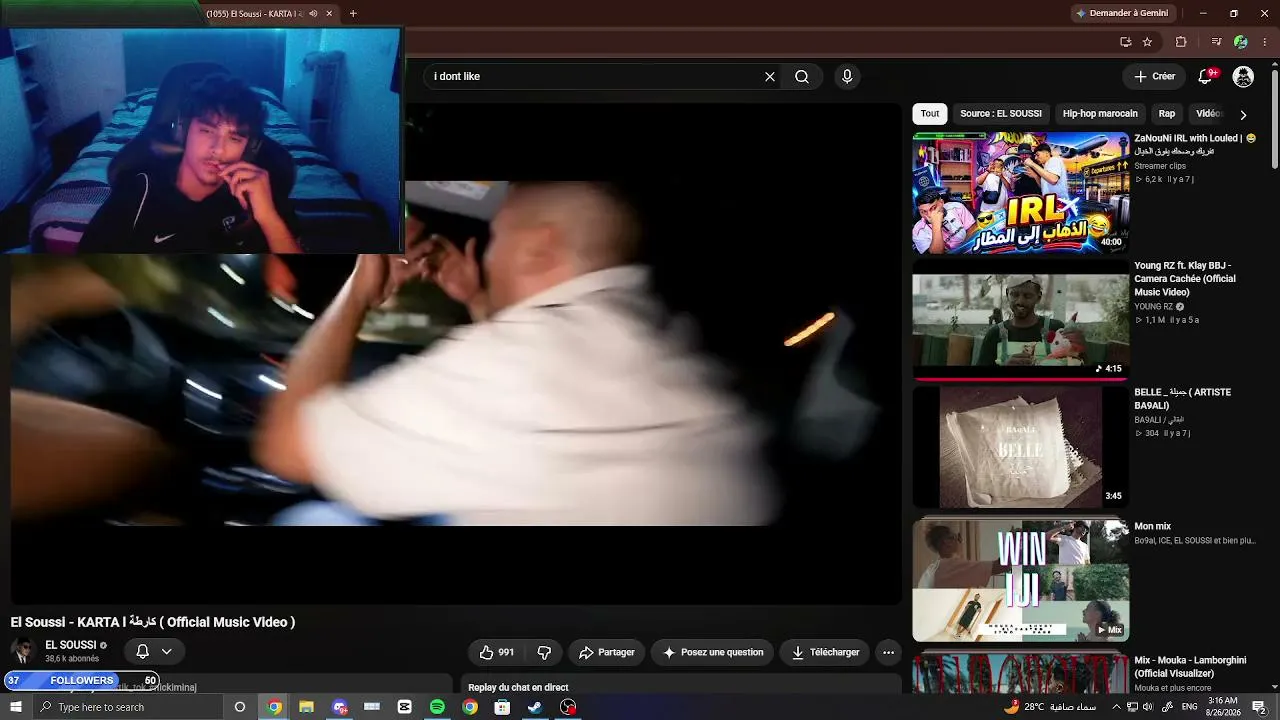Expand the subscription notification dropdown chevron
The width and height of the screenshot is (1280, 720).
[x=167, y=652]
